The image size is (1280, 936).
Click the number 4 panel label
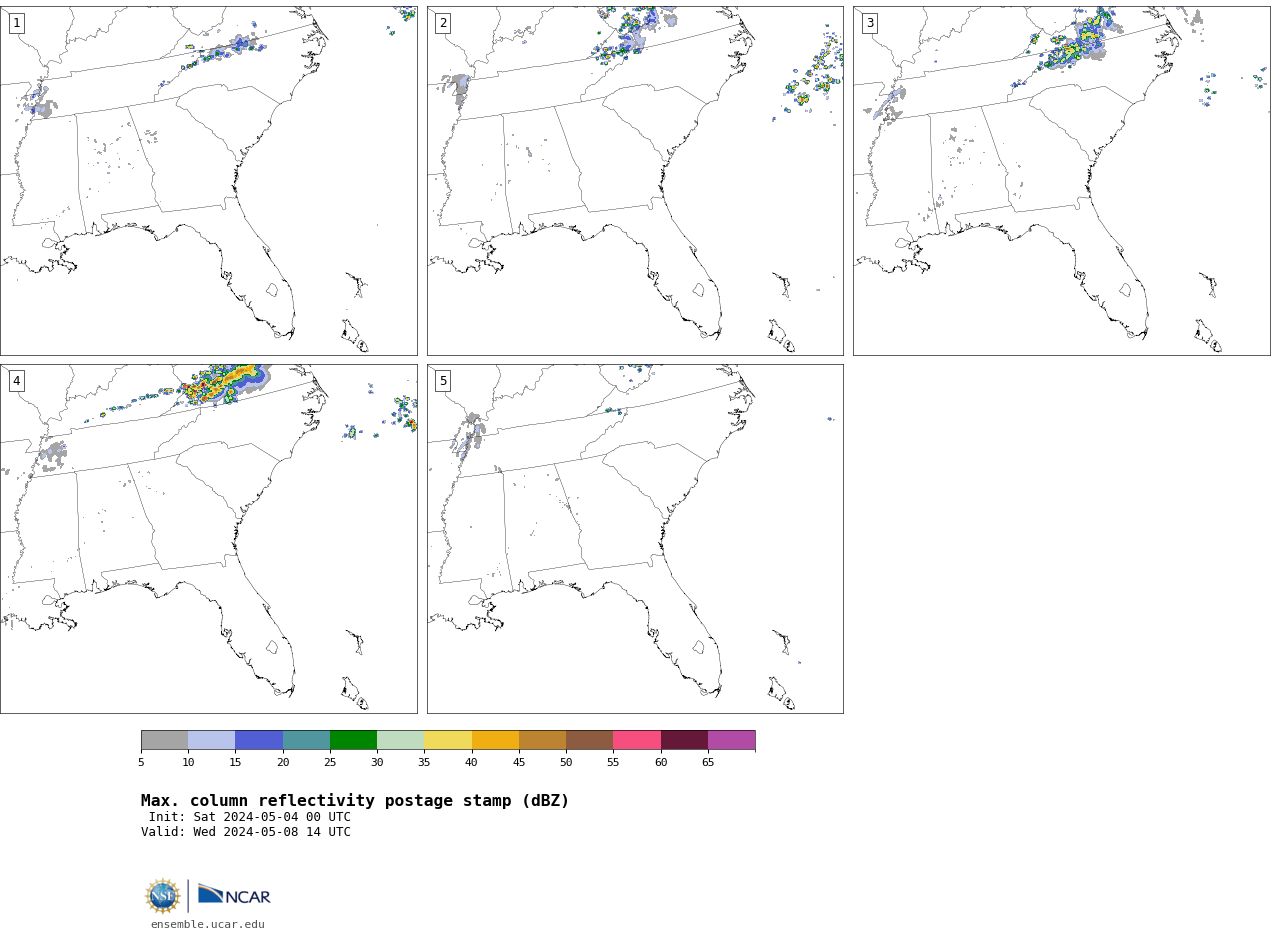click(16, 381)
